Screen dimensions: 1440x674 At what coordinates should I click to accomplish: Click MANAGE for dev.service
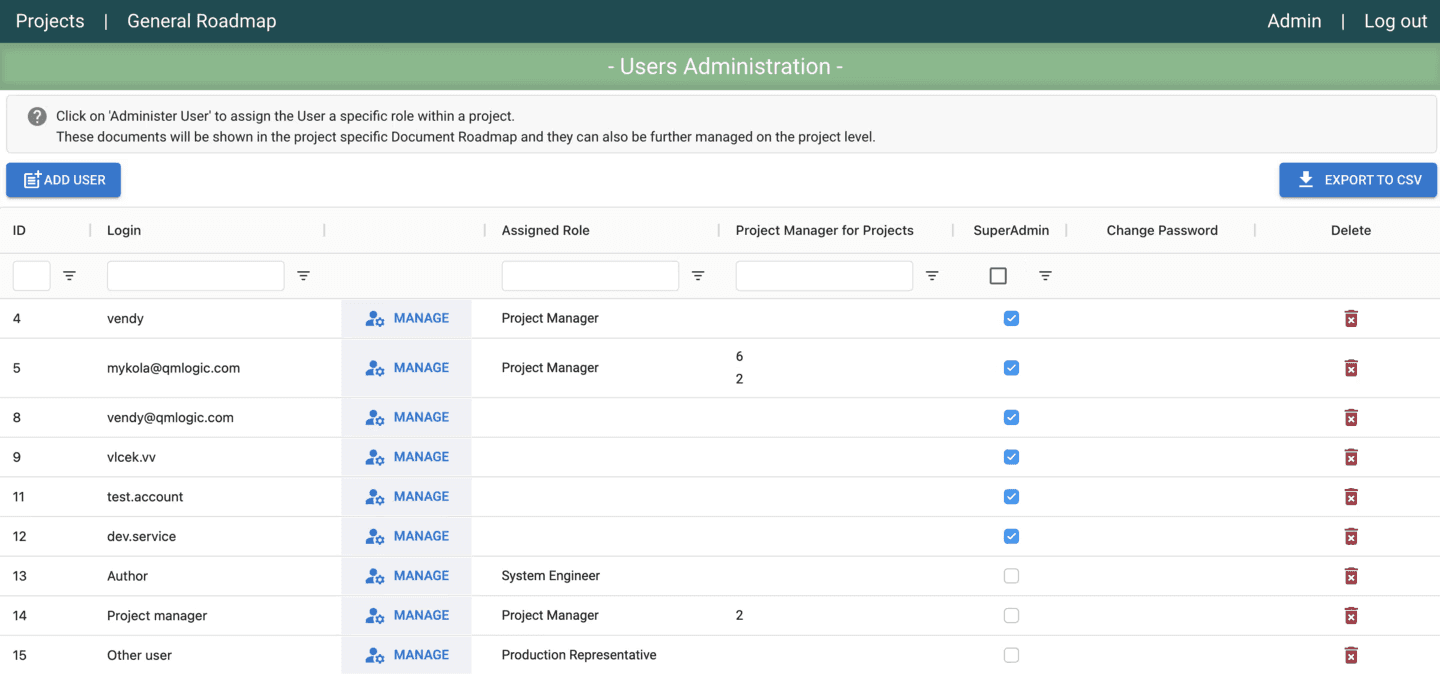click(406, 536)
